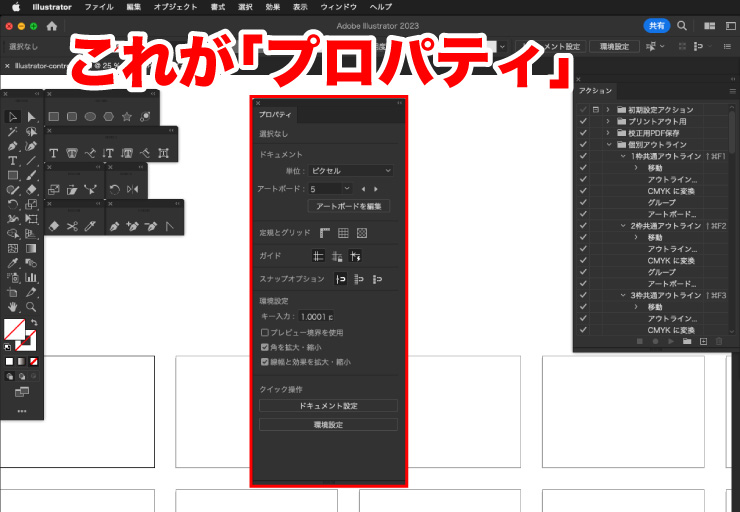Open Edit Toolbar three dots
This screenshot has width=740, height=512.
tap(22, 411)
